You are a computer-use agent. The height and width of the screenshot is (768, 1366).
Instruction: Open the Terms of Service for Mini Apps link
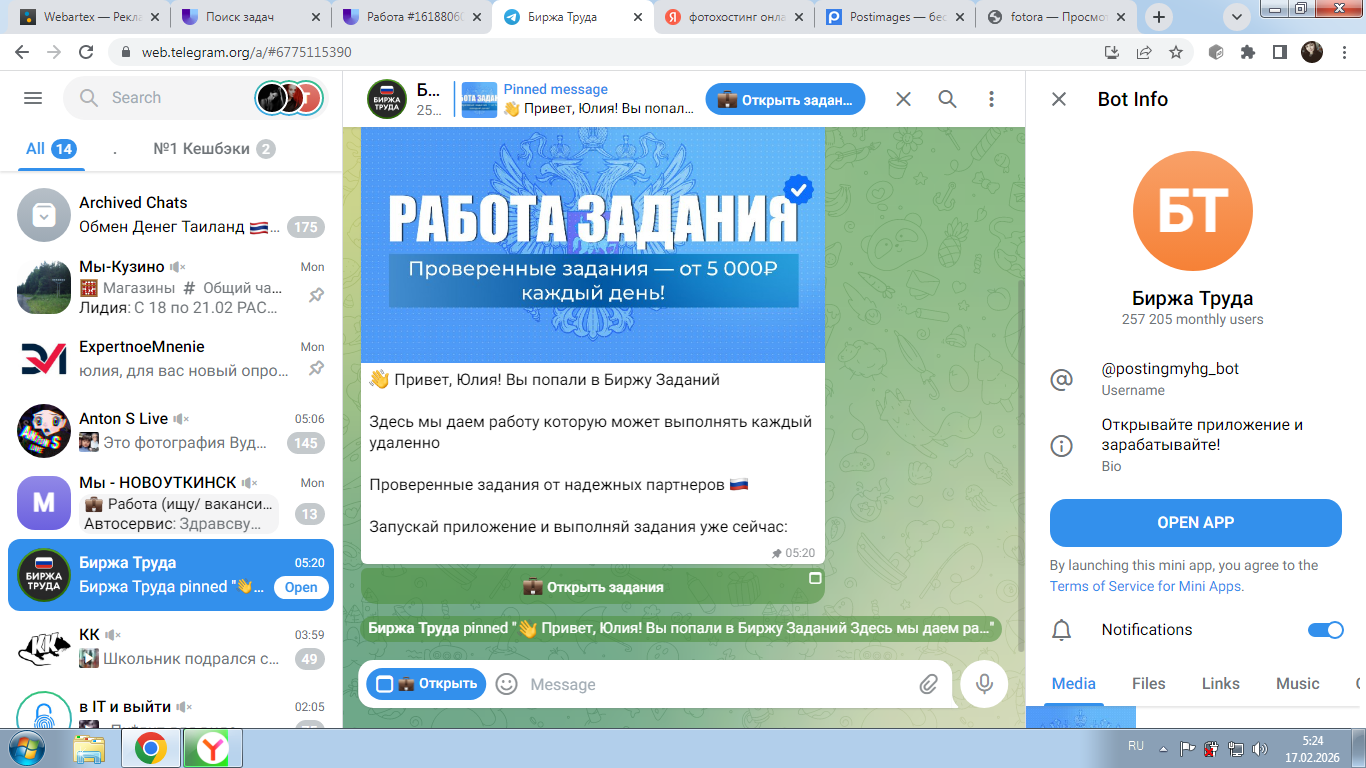(1147, 587)
